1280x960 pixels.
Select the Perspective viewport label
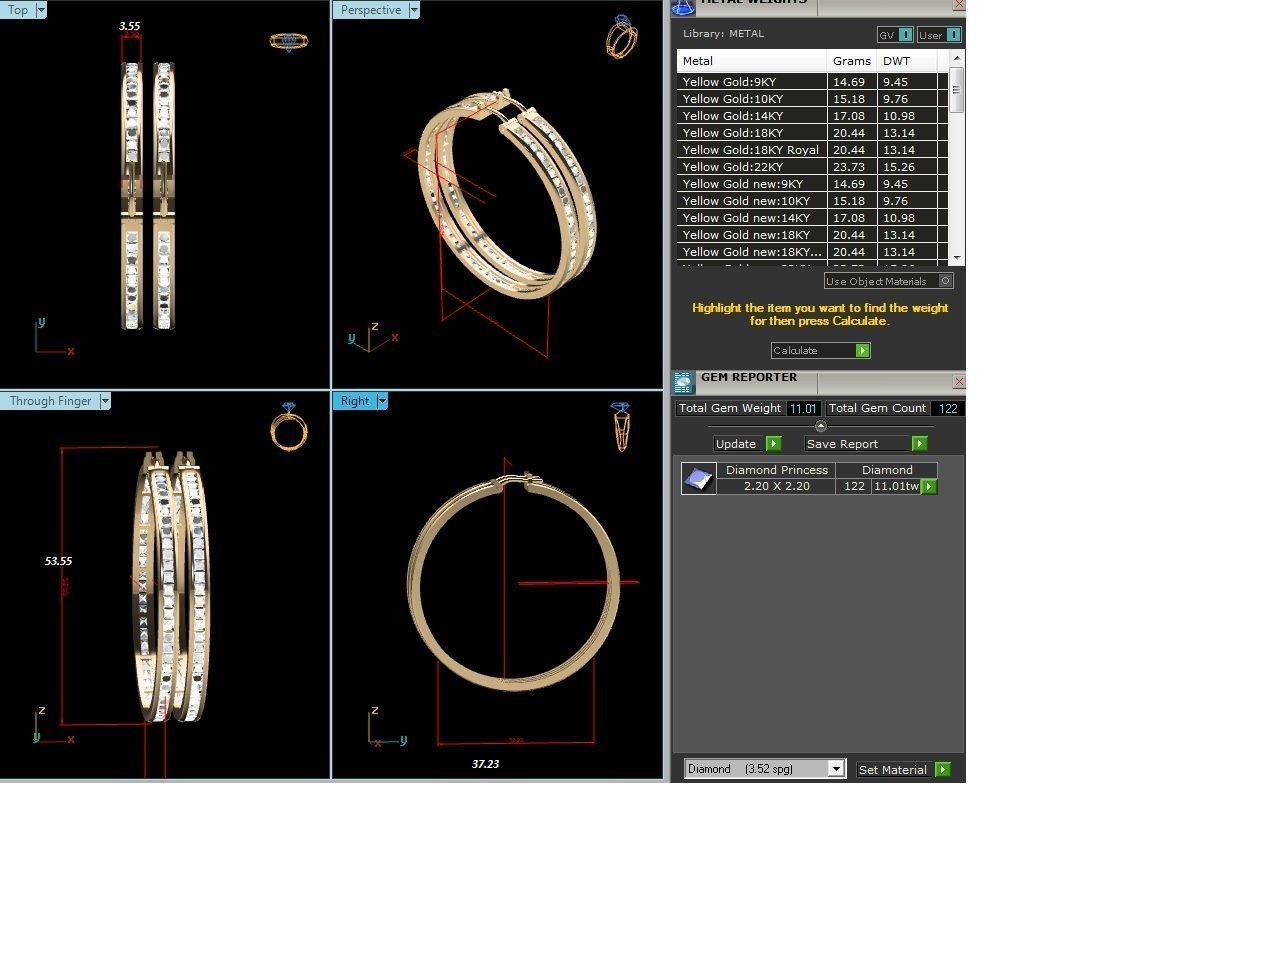(x=371, y=10)
